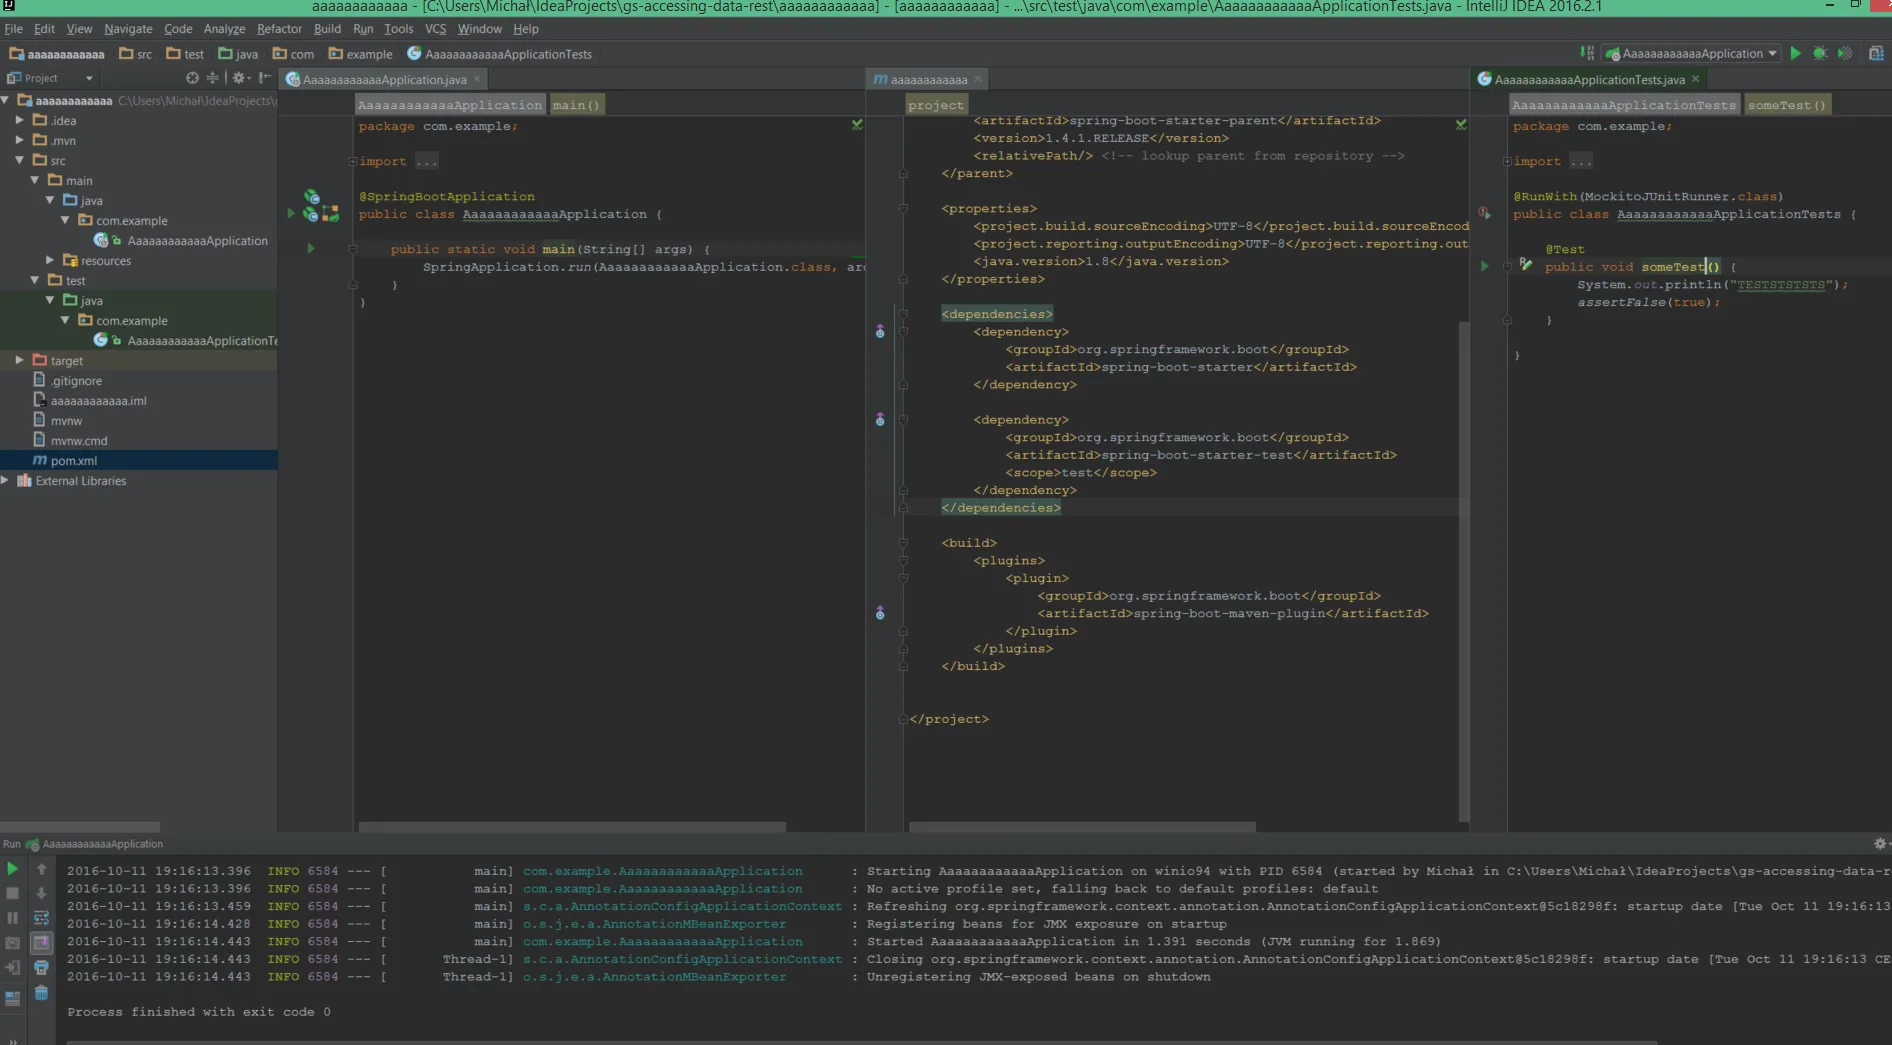Click the someTest() breadcrumb
The height and width of the screenshot is (1045, 1892).
pos(1786,105)
